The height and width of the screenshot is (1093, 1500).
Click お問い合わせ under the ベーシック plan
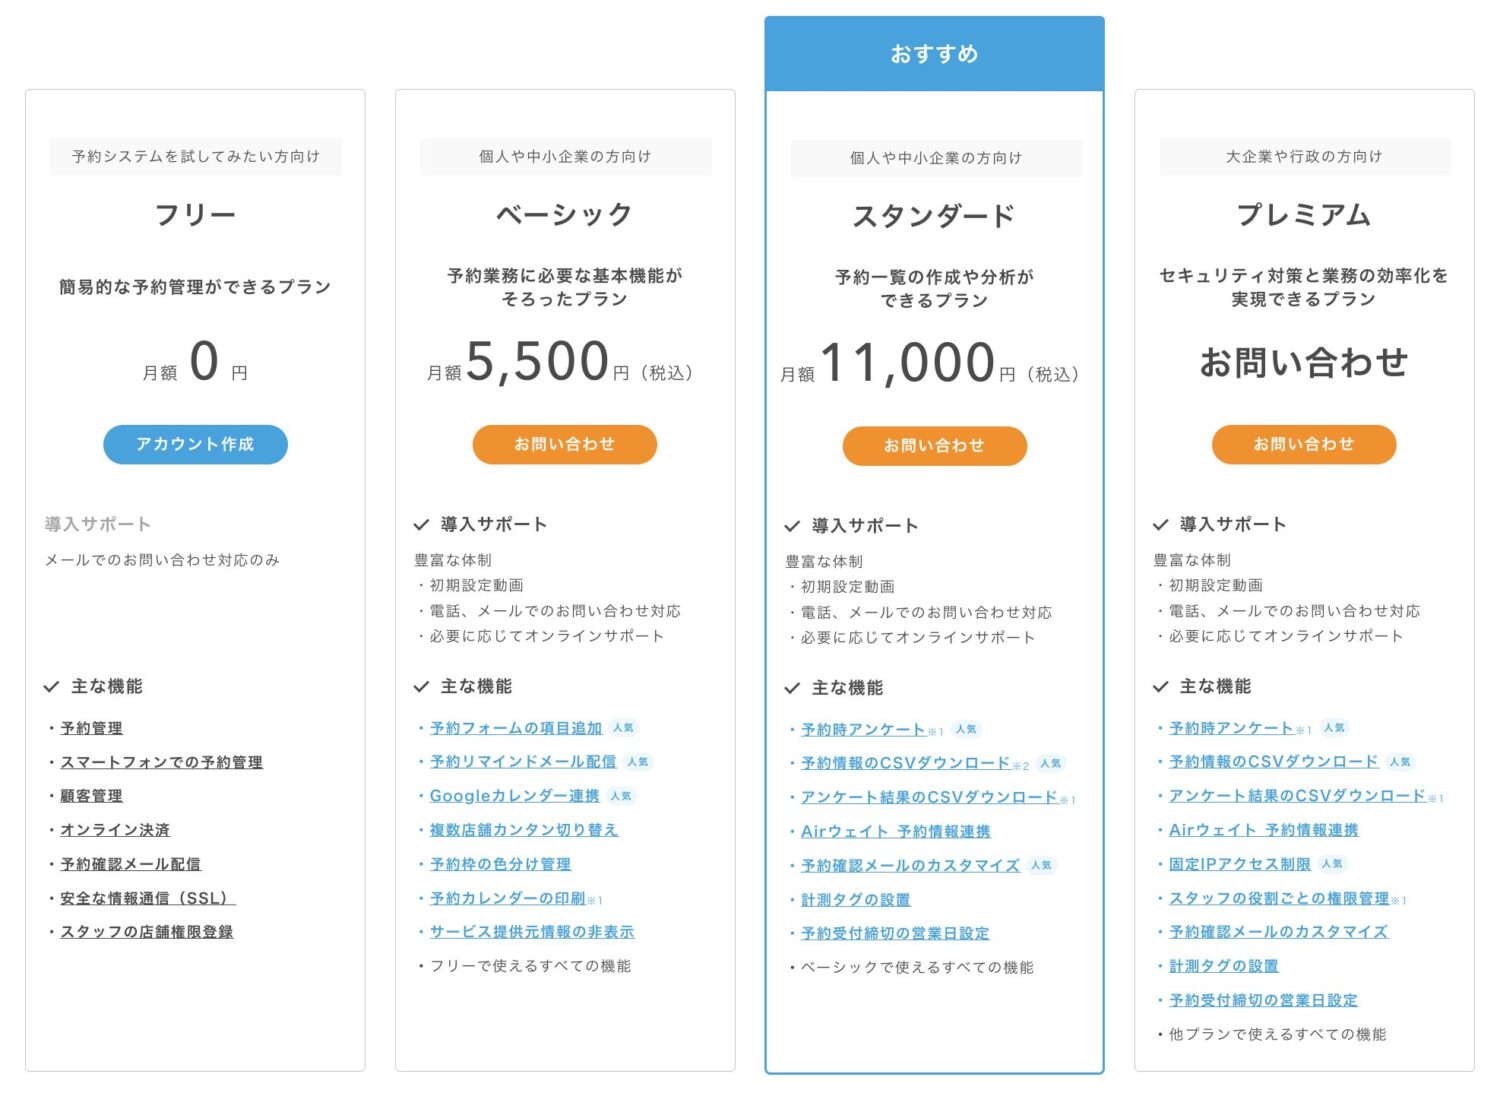click(x=564, y=444)
